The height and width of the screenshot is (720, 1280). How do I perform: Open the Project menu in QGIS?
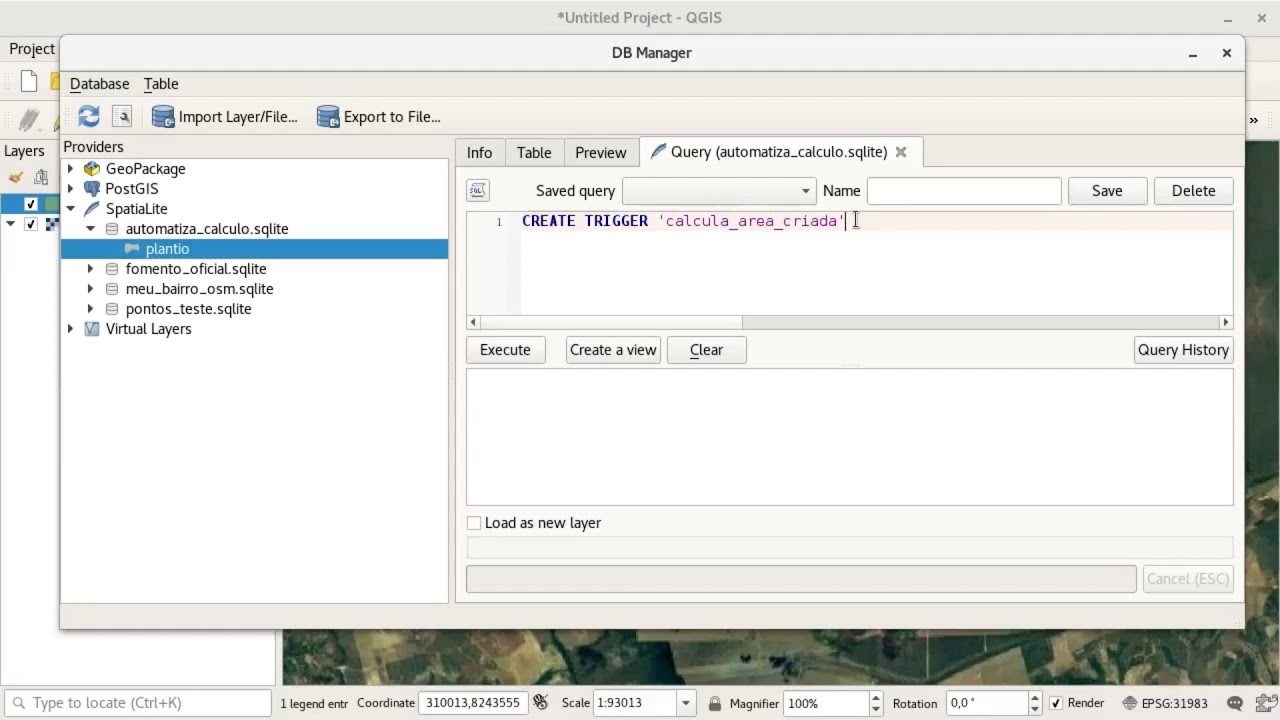pos(32,48)
